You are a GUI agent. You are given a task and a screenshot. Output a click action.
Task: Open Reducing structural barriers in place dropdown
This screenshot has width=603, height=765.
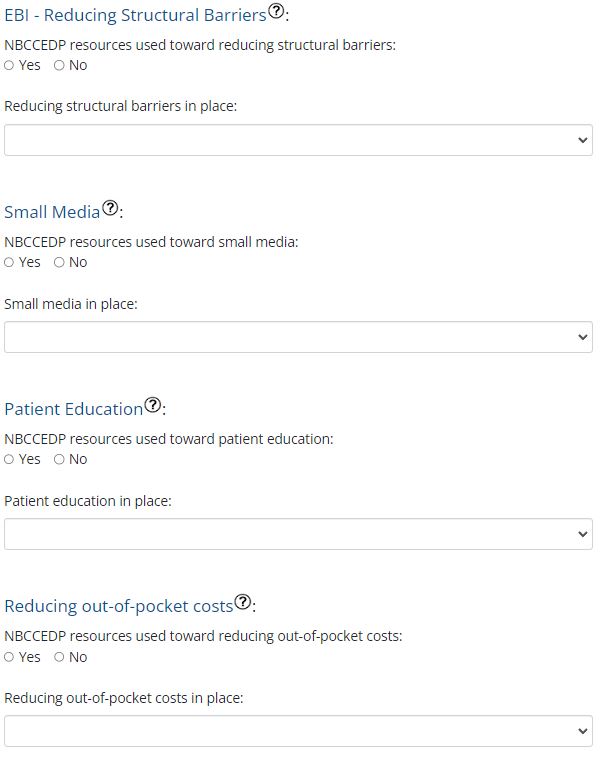pos(298,140)
